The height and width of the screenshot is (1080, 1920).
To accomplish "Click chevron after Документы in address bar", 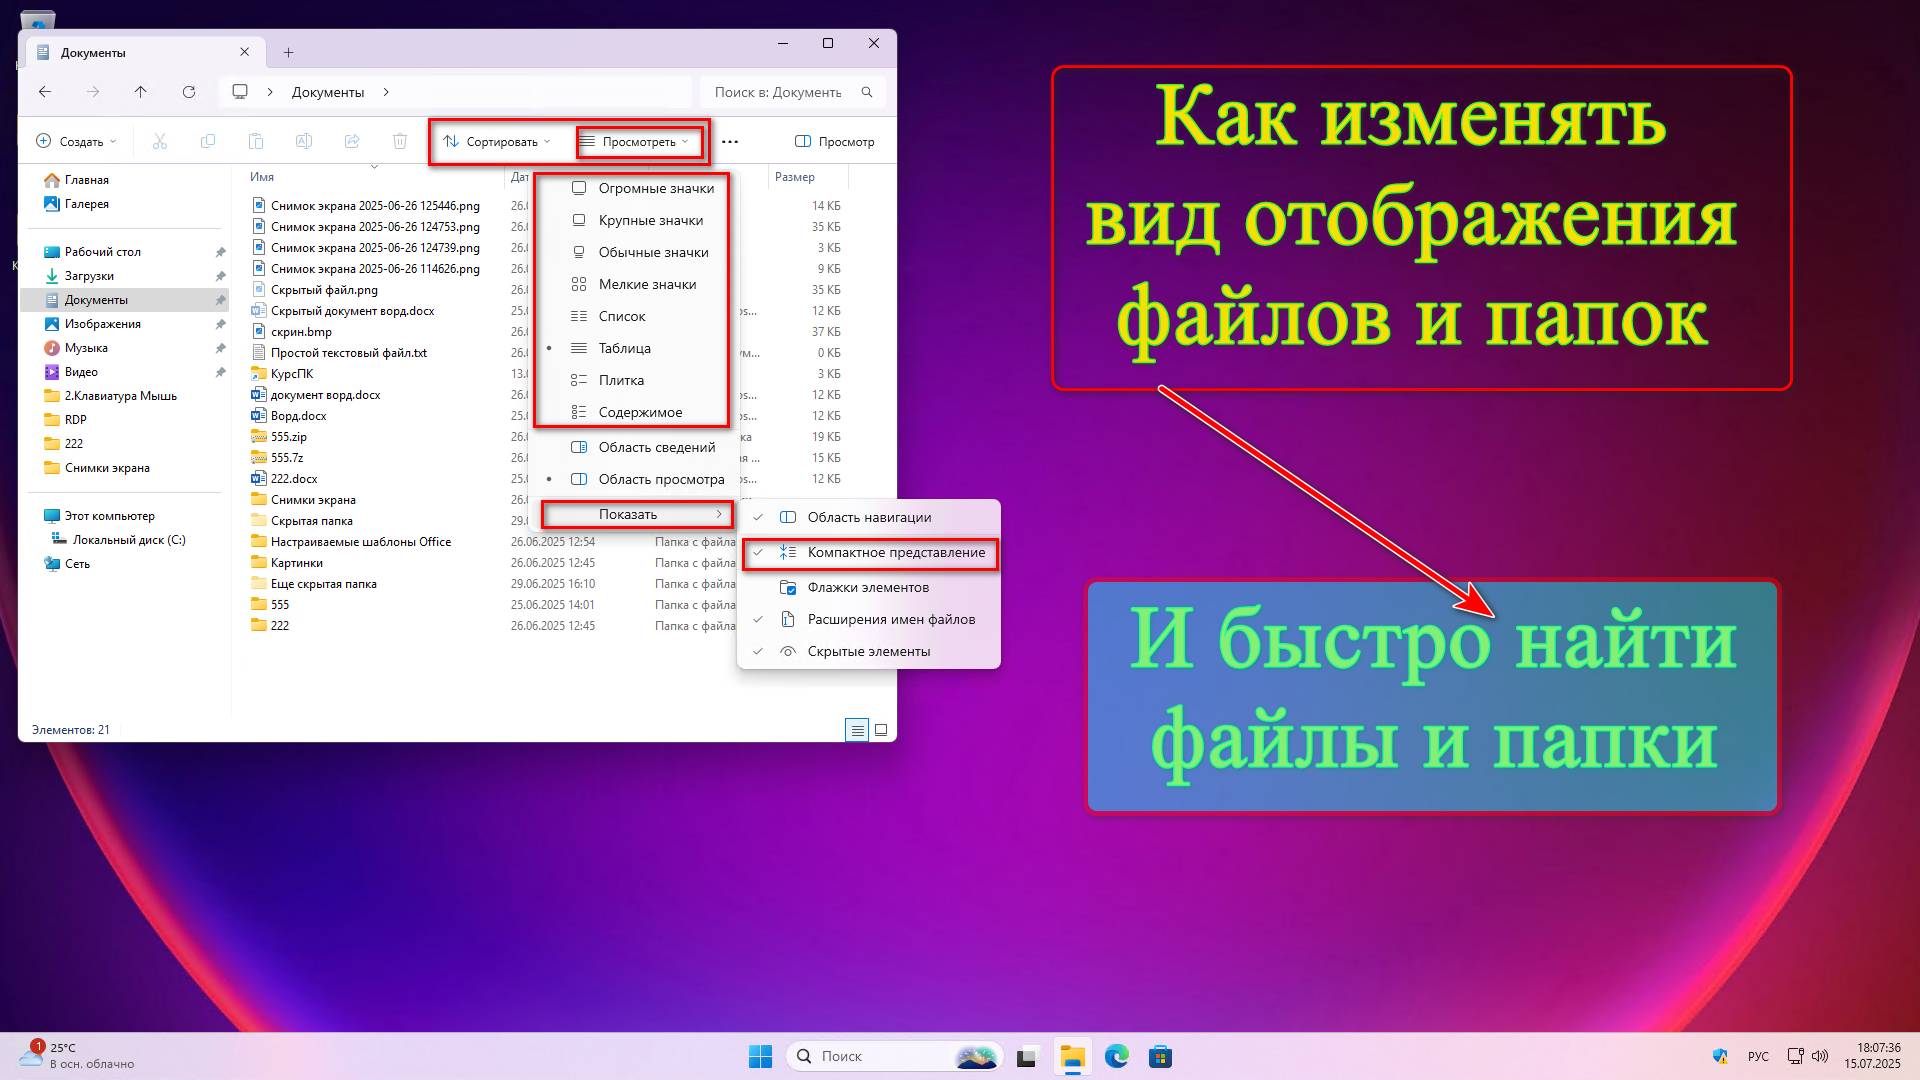I will (386, 92).
